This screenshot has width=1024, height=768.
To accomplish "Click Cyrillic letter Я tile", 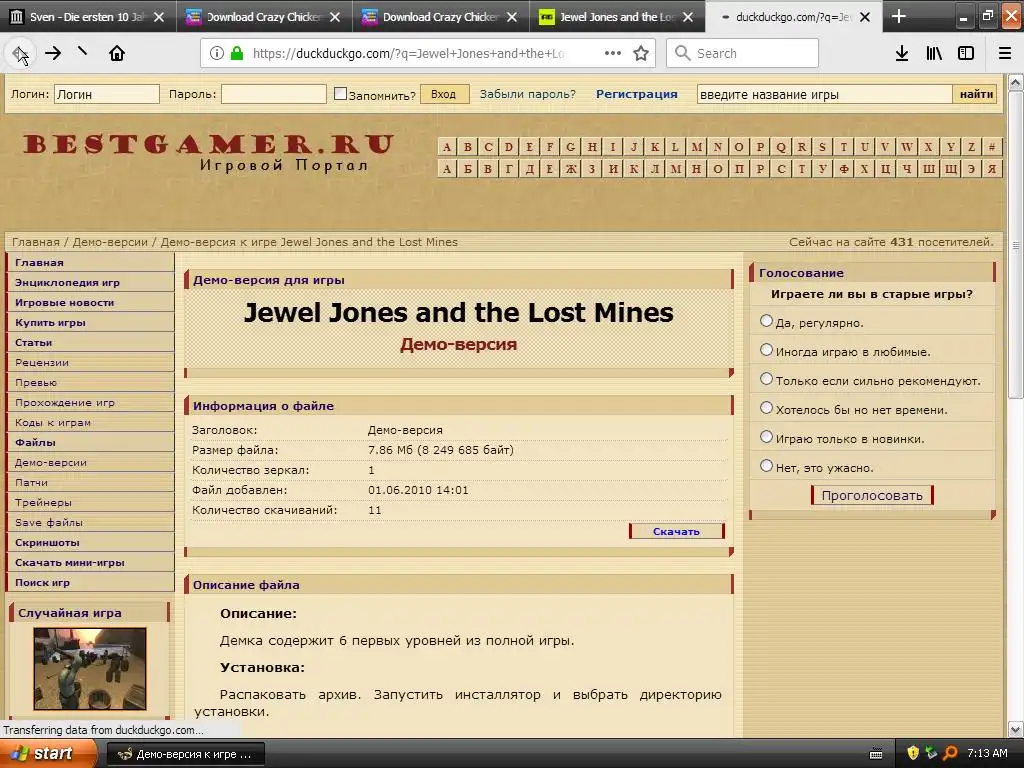I will point(992,169).
